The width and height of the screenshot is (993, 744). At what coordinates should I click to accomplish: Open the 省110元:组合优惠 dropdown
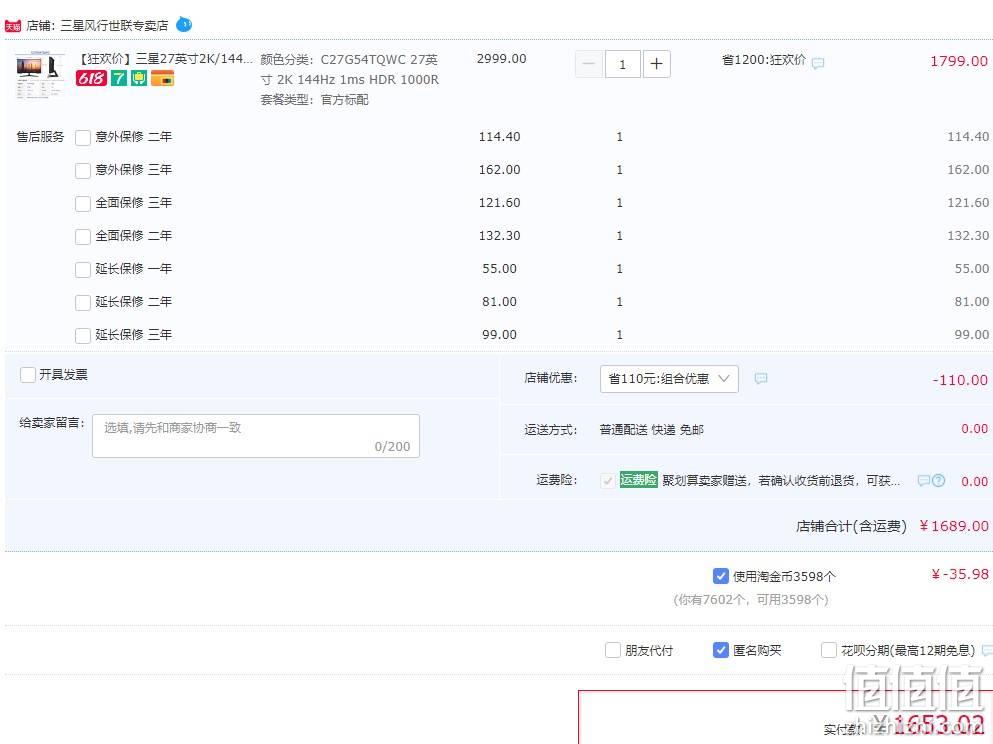tap(669, 379)
